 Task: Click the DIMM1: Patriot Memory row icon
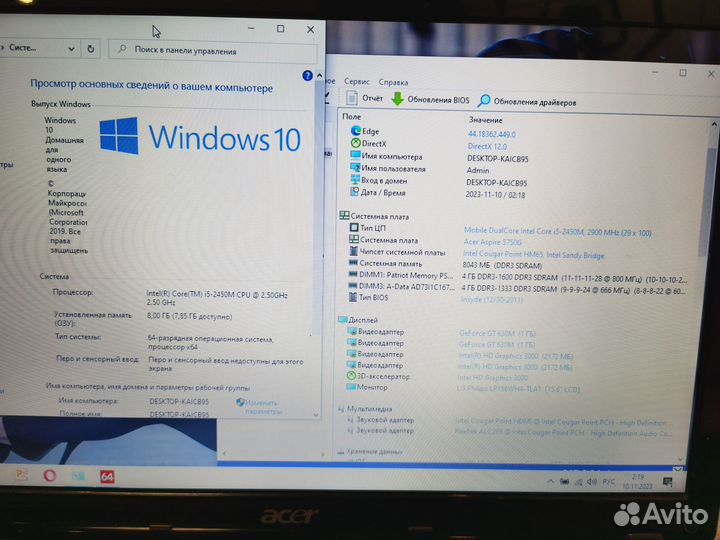[x=353, y=274]
